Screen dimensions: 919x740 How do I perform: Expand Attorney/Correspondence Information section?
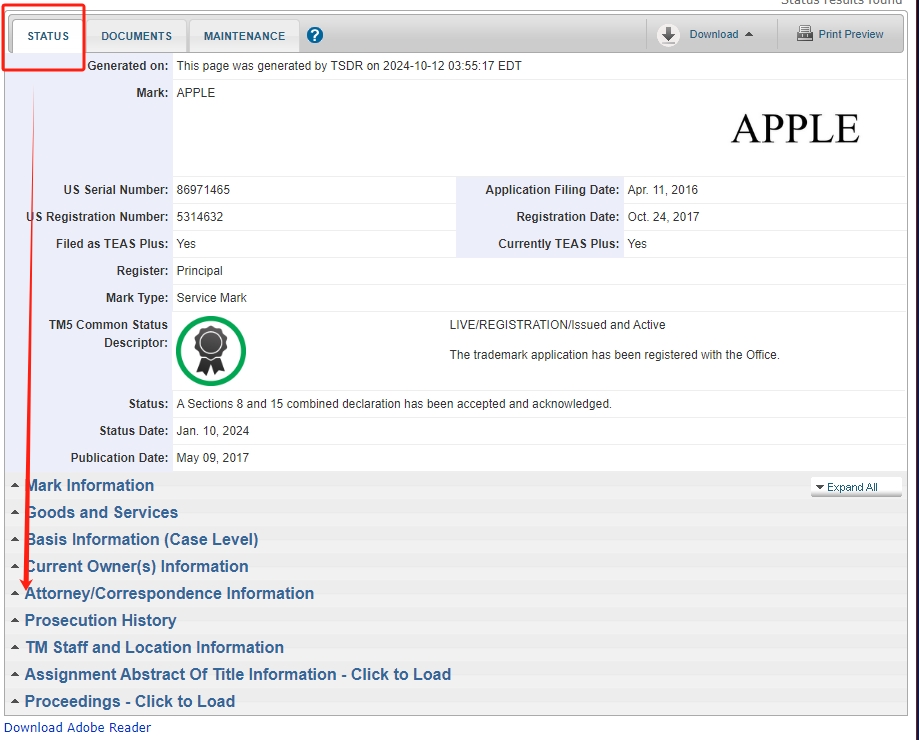pyautogui.click(x=169, y=593)
